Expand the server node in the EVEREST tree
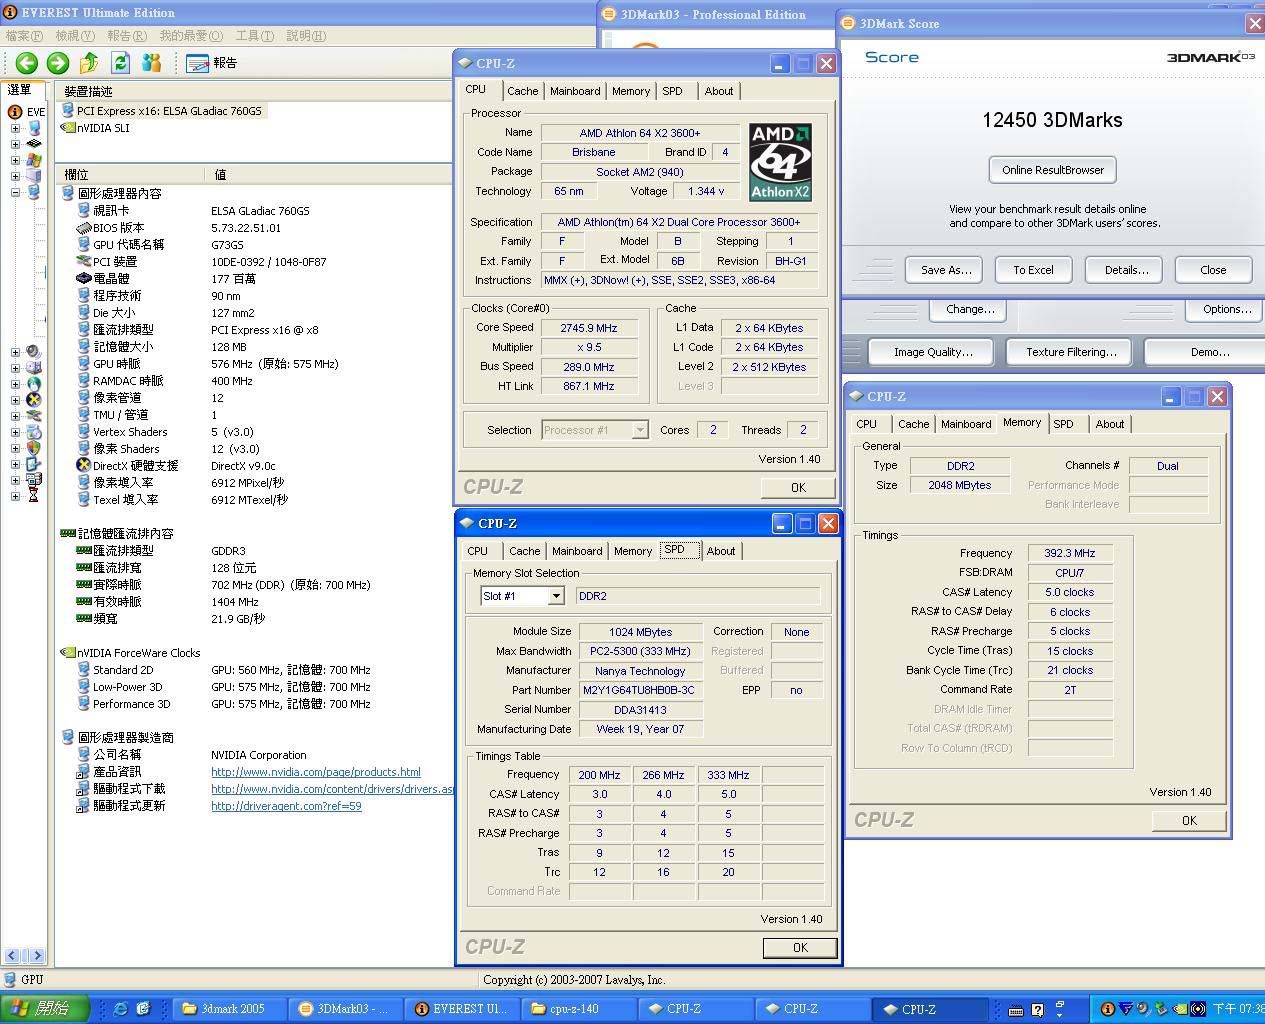The image size is (1265, 1024). [15, 176]
